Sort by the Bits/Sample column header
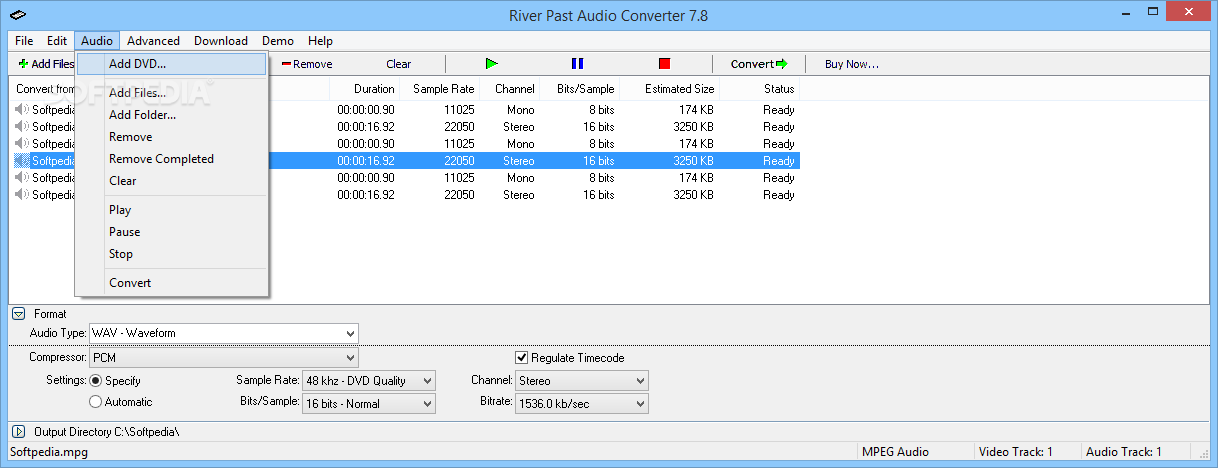1218x468 pixels. tap(579, 89)
